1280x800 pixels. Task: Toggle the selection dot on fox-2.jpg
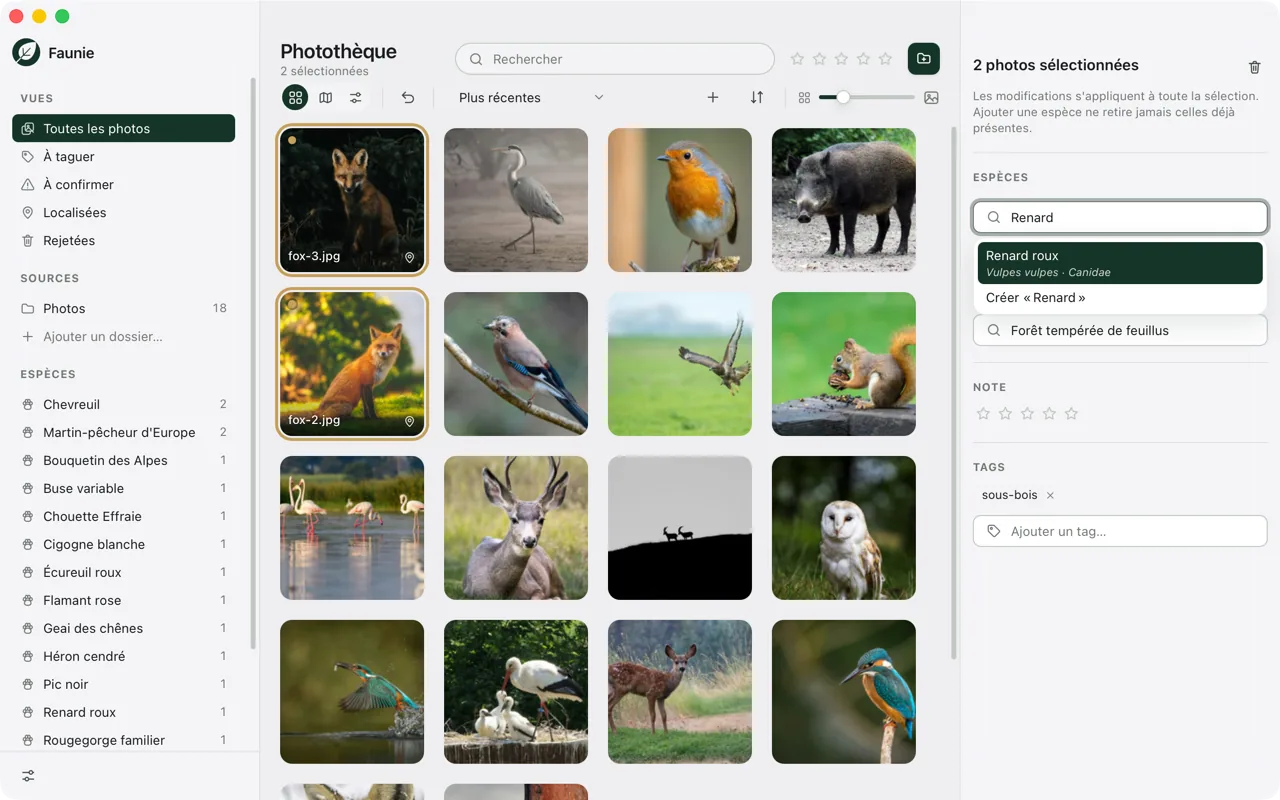(292, 304)
